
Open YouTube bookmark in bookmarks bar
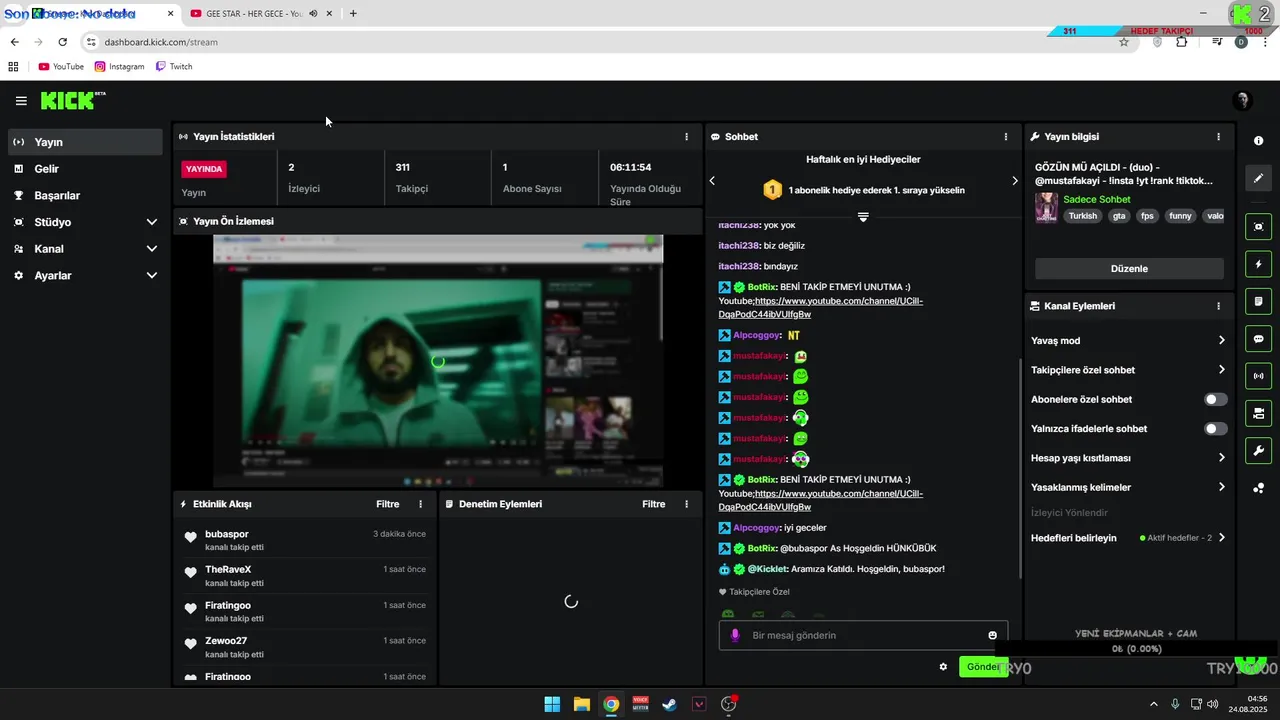tap(61, 67)
